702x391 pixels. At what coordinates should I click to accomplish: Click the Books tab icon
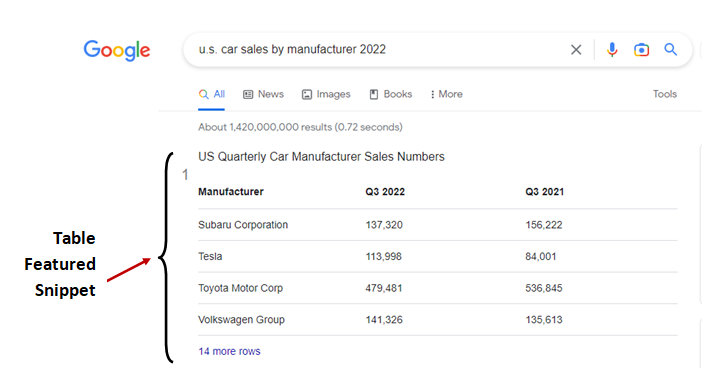click(x=374, y=95)
